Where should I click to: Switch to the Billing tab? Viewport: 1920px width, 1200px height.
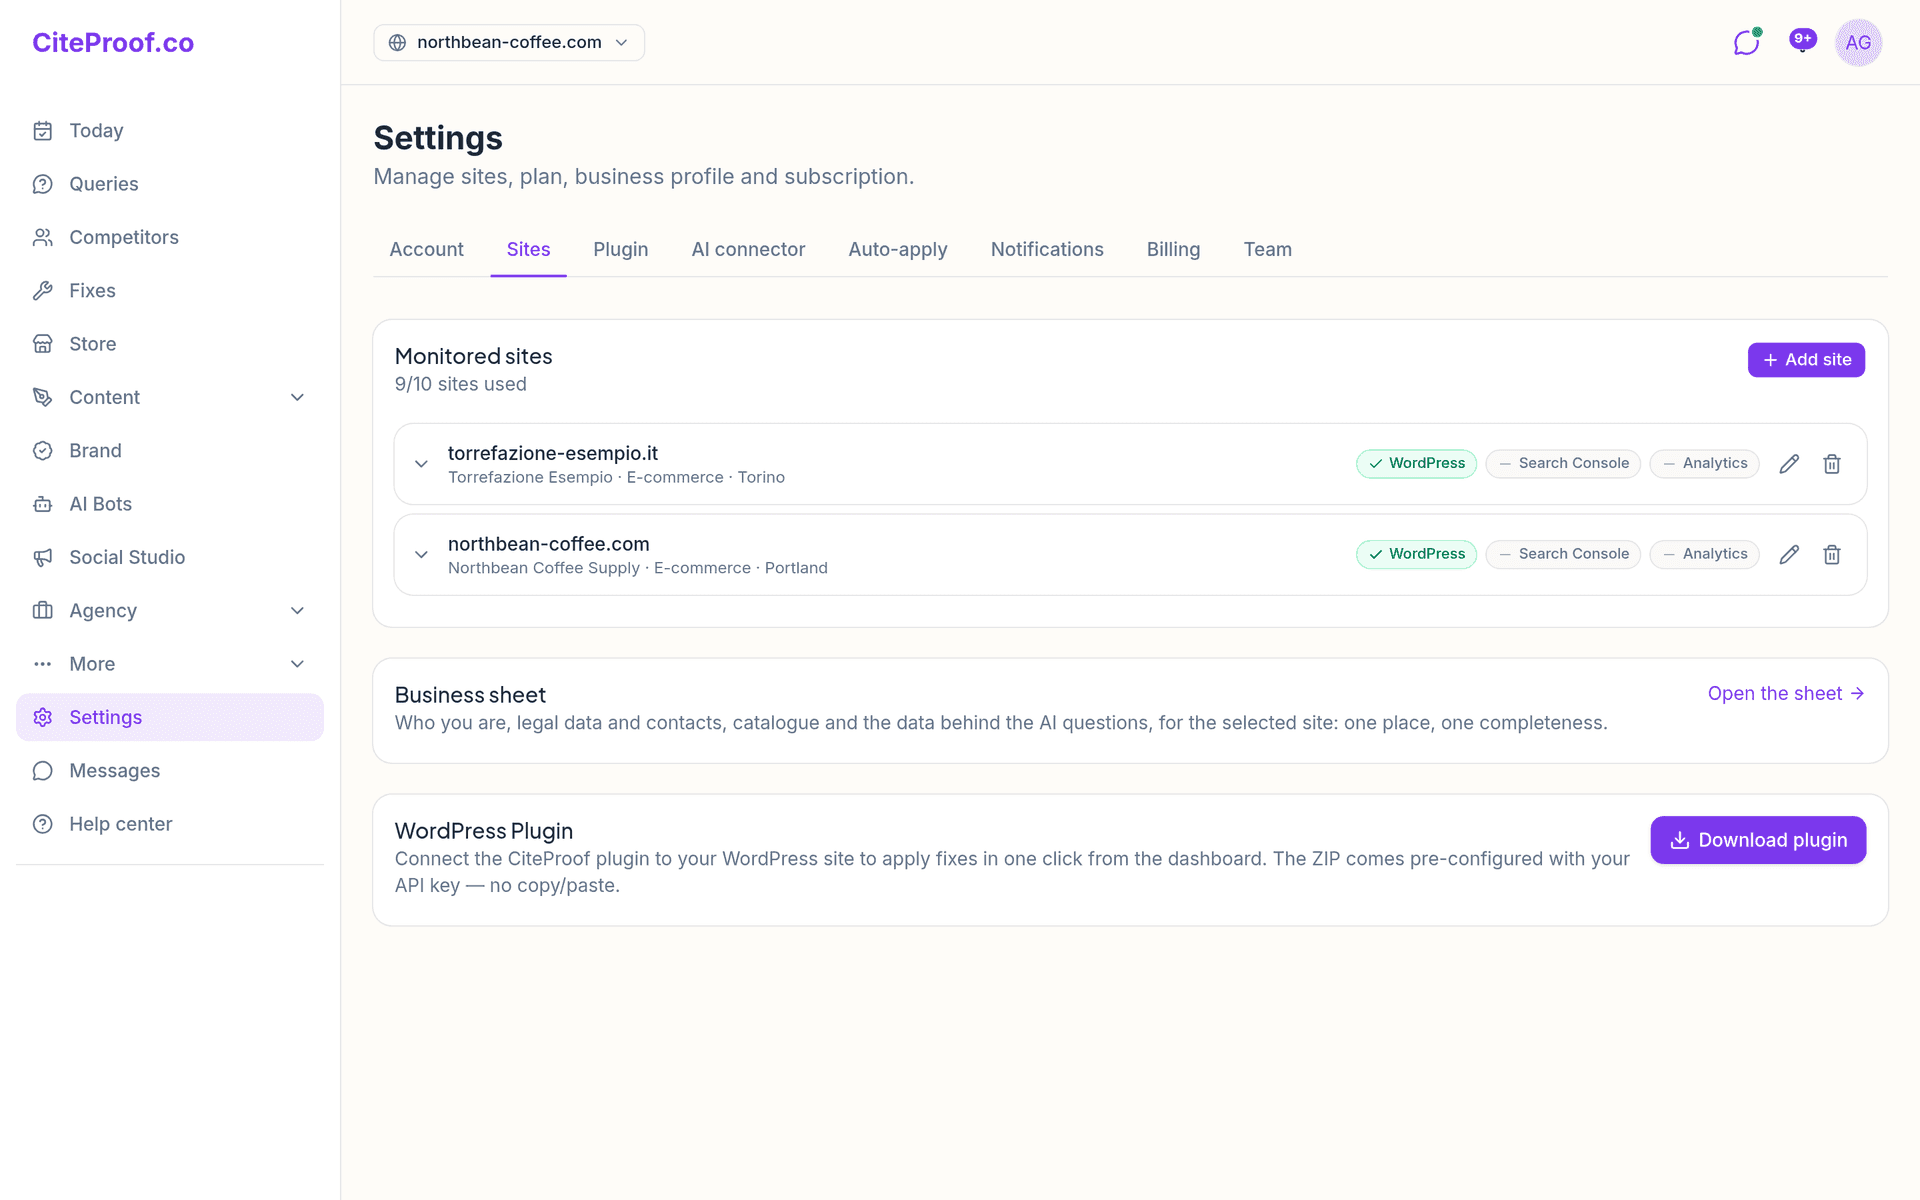1173,250
